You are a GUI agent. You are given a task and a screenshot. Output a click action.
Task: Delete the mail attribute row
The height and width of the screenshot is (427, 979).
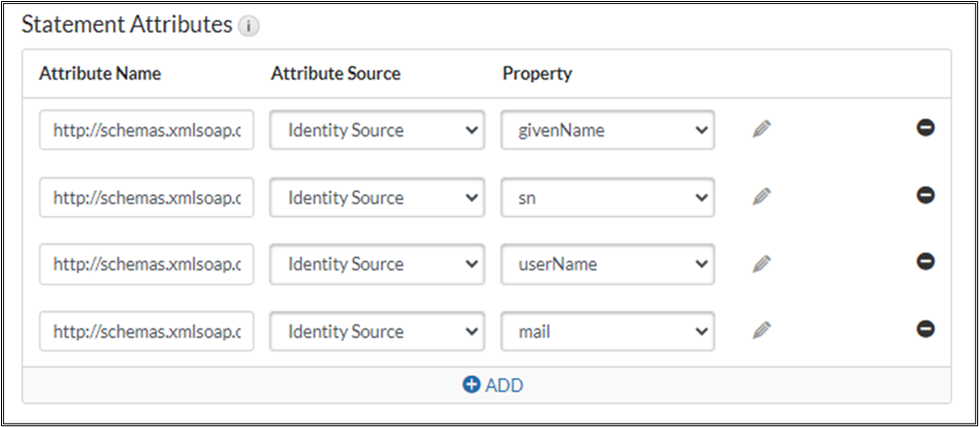[926, 328]
